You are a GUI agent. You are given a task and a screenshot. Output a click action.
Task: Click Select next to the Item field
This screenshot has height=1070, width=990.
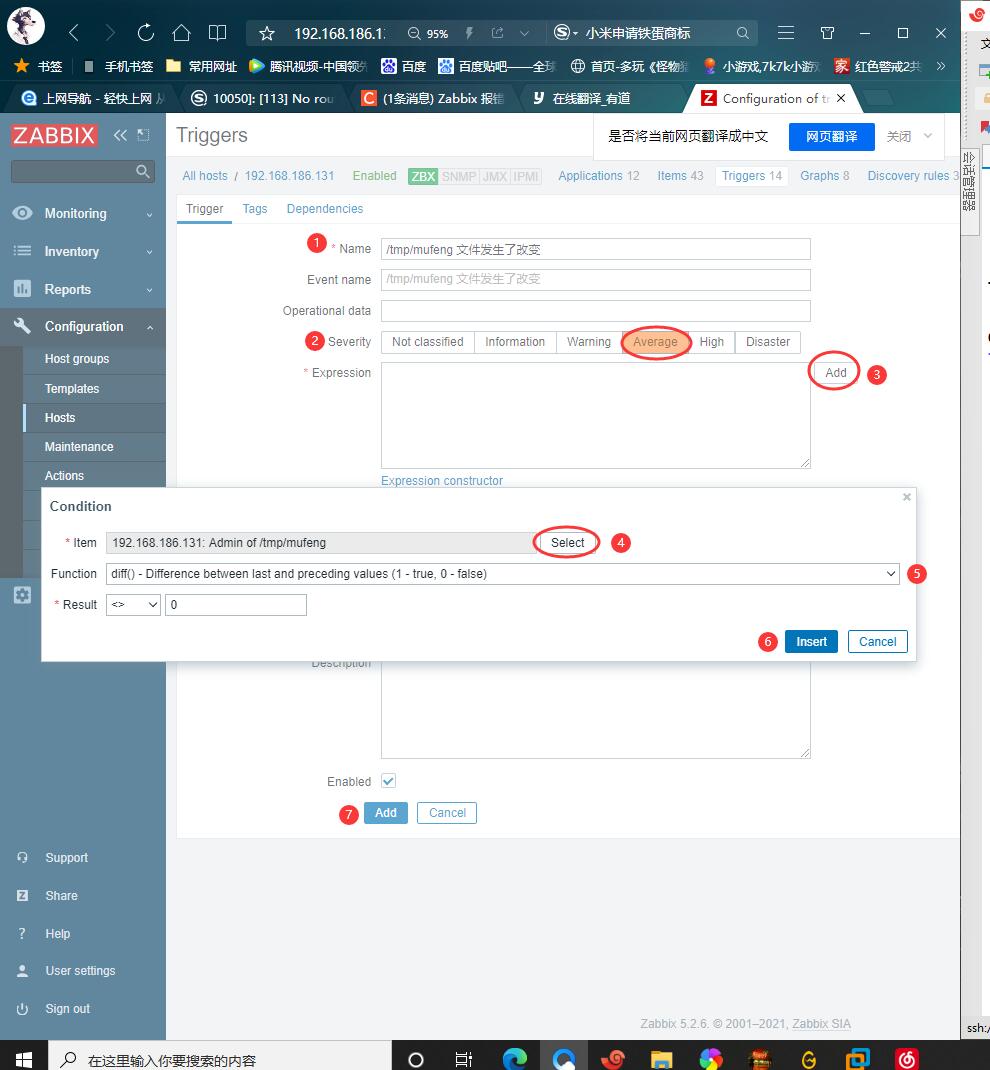(567, 543)
